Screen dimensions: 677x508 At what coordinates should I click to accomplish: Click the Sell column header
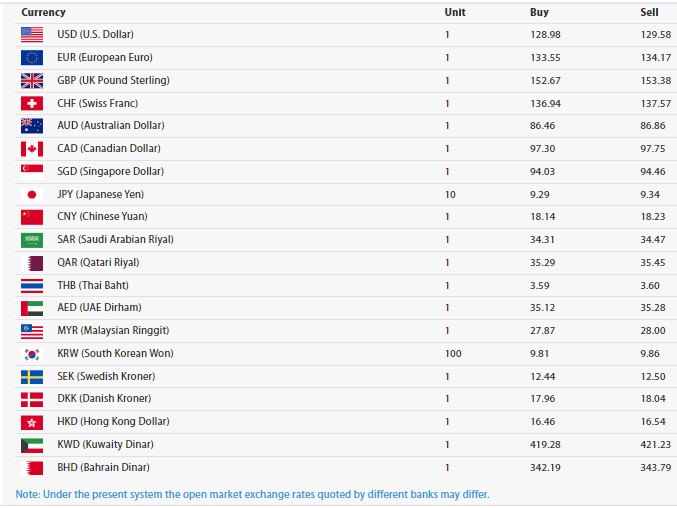point(650,12)
